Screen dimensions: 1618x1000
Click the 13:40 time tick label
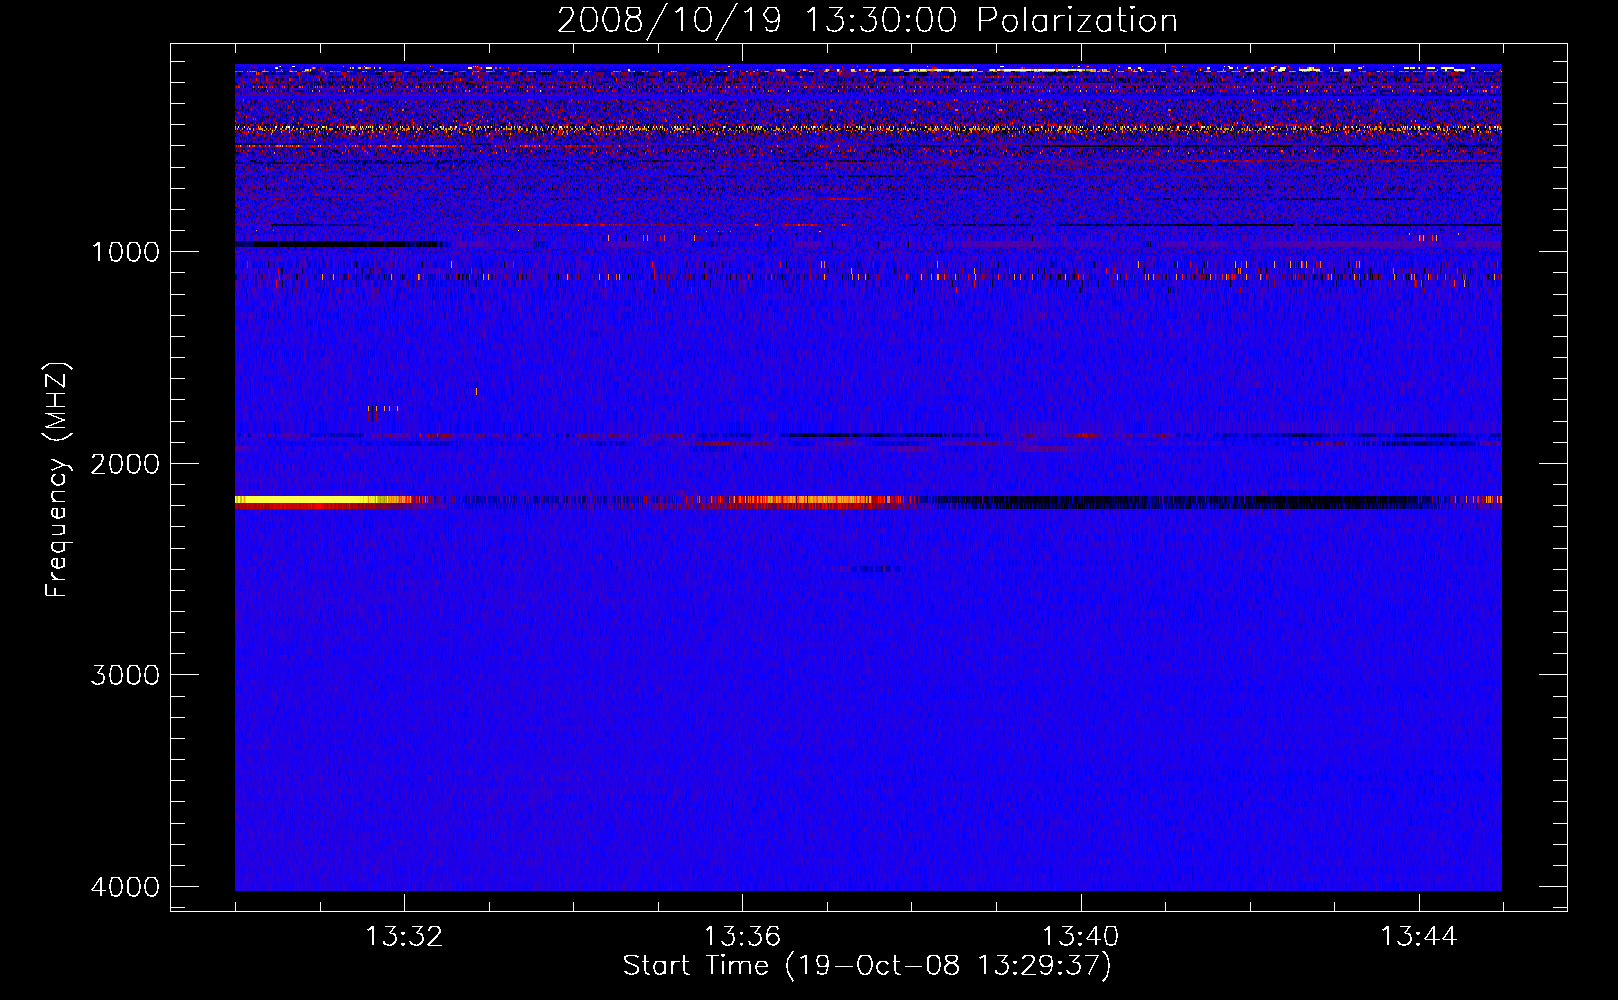pyautogui.click(x=1080, y=937)
